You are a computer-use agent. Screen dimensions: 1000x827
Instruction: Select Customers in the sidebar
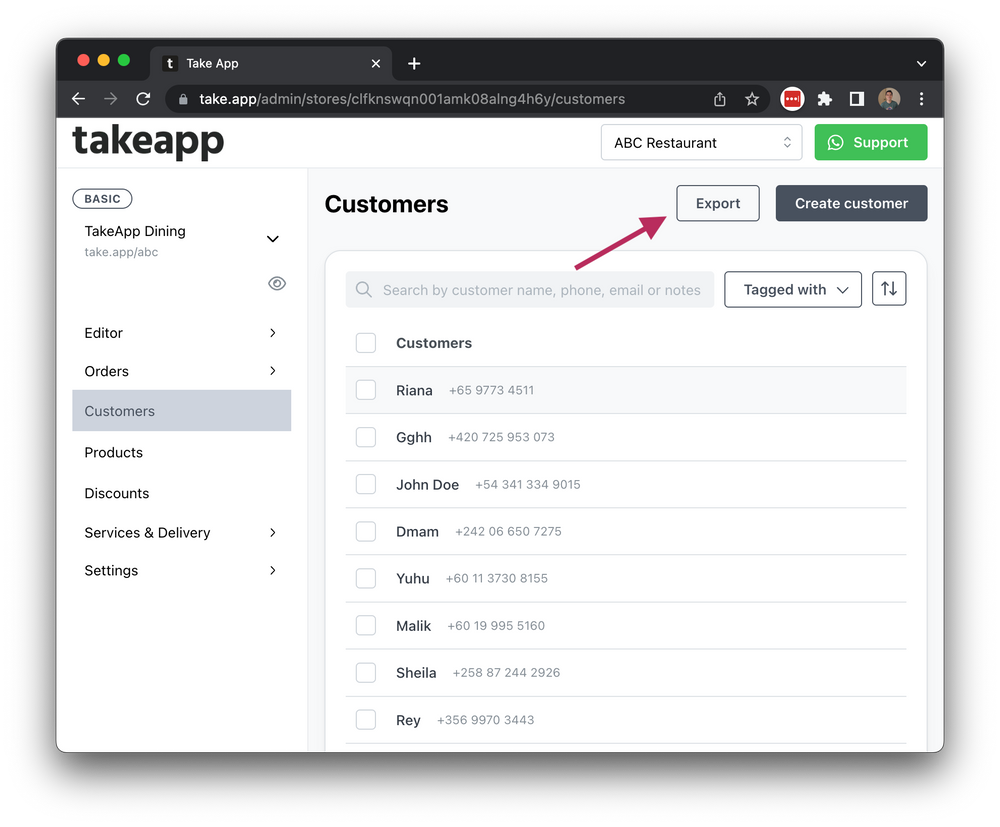pos(181,411)
